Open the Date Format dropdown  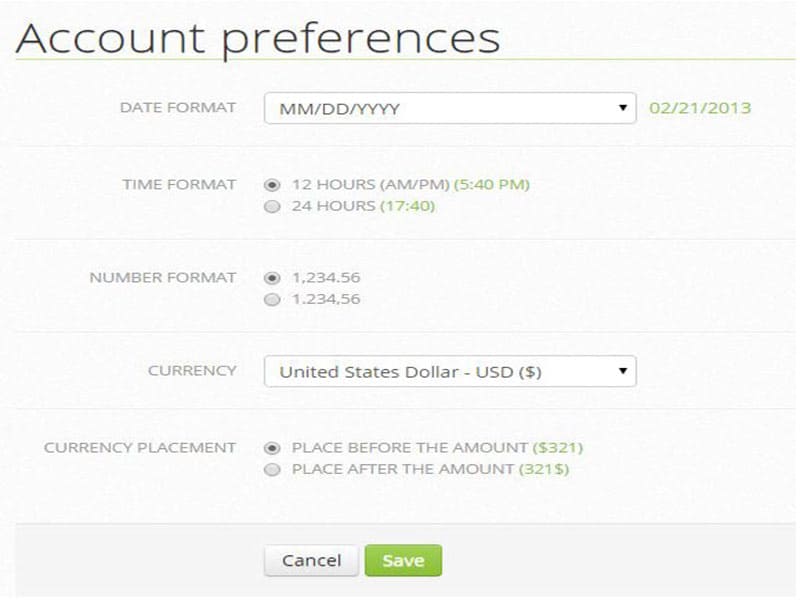[449, 108]
